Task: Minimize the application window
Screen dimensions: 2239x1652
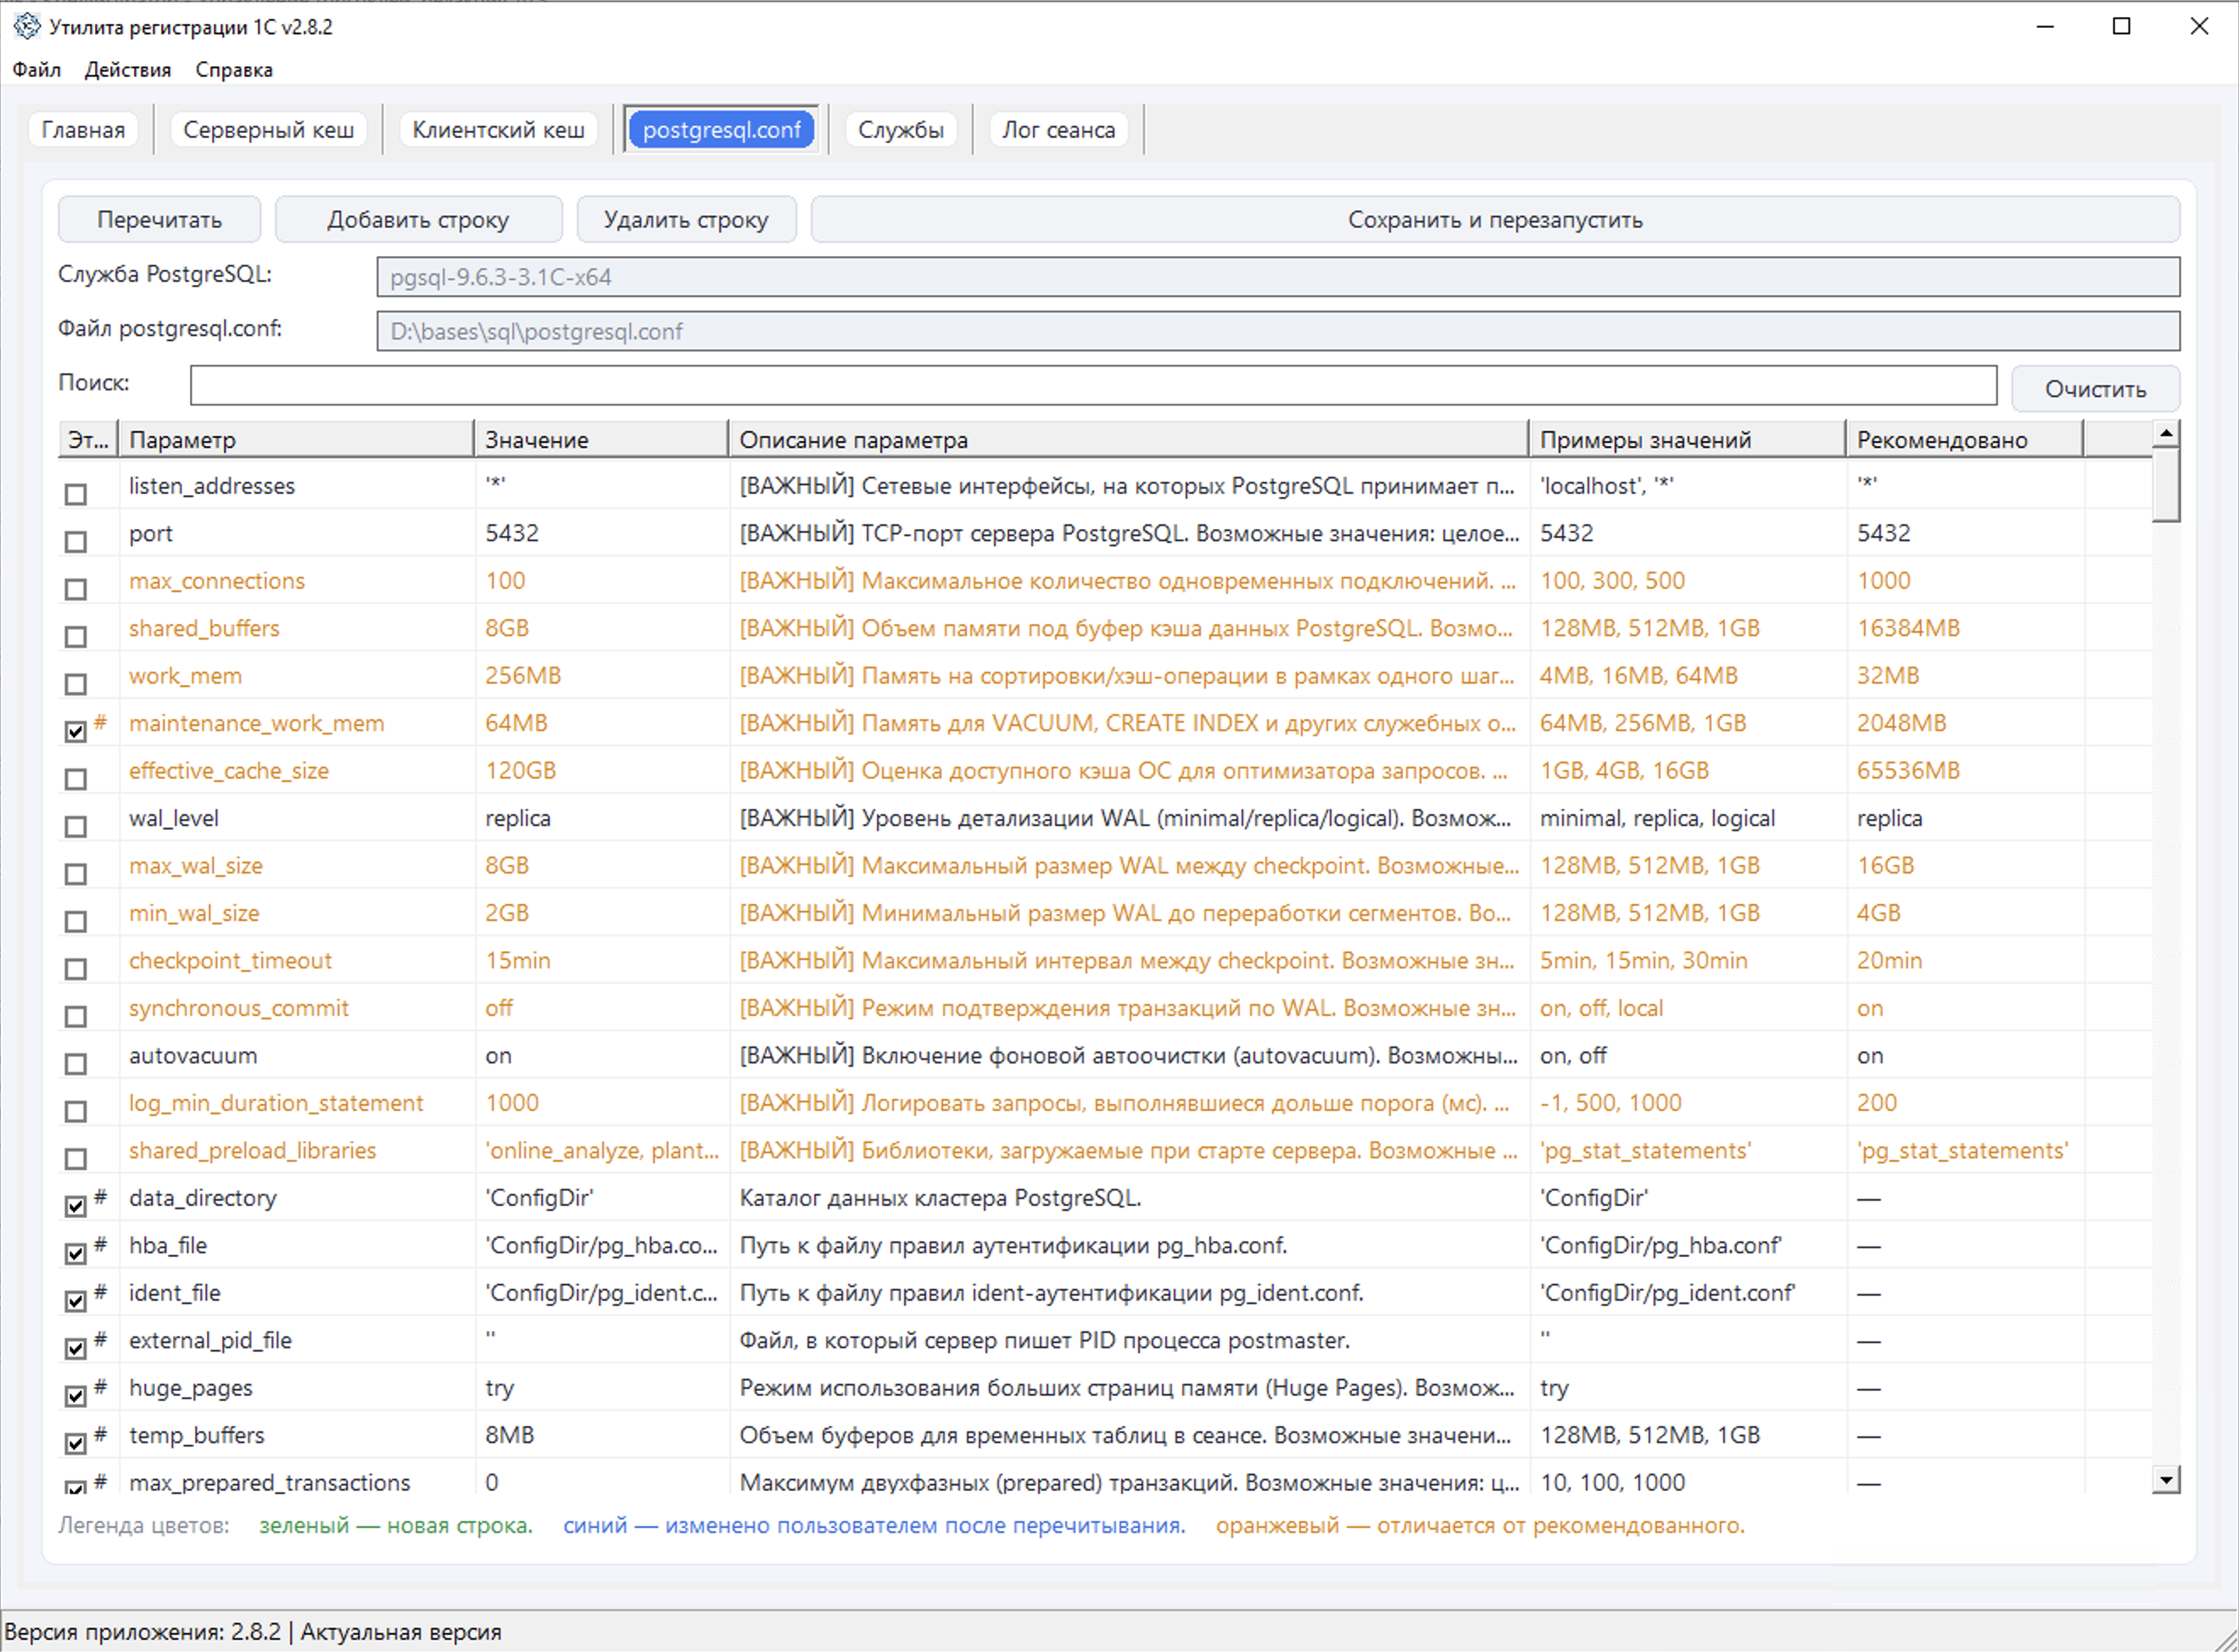Action: (2045, 27)
